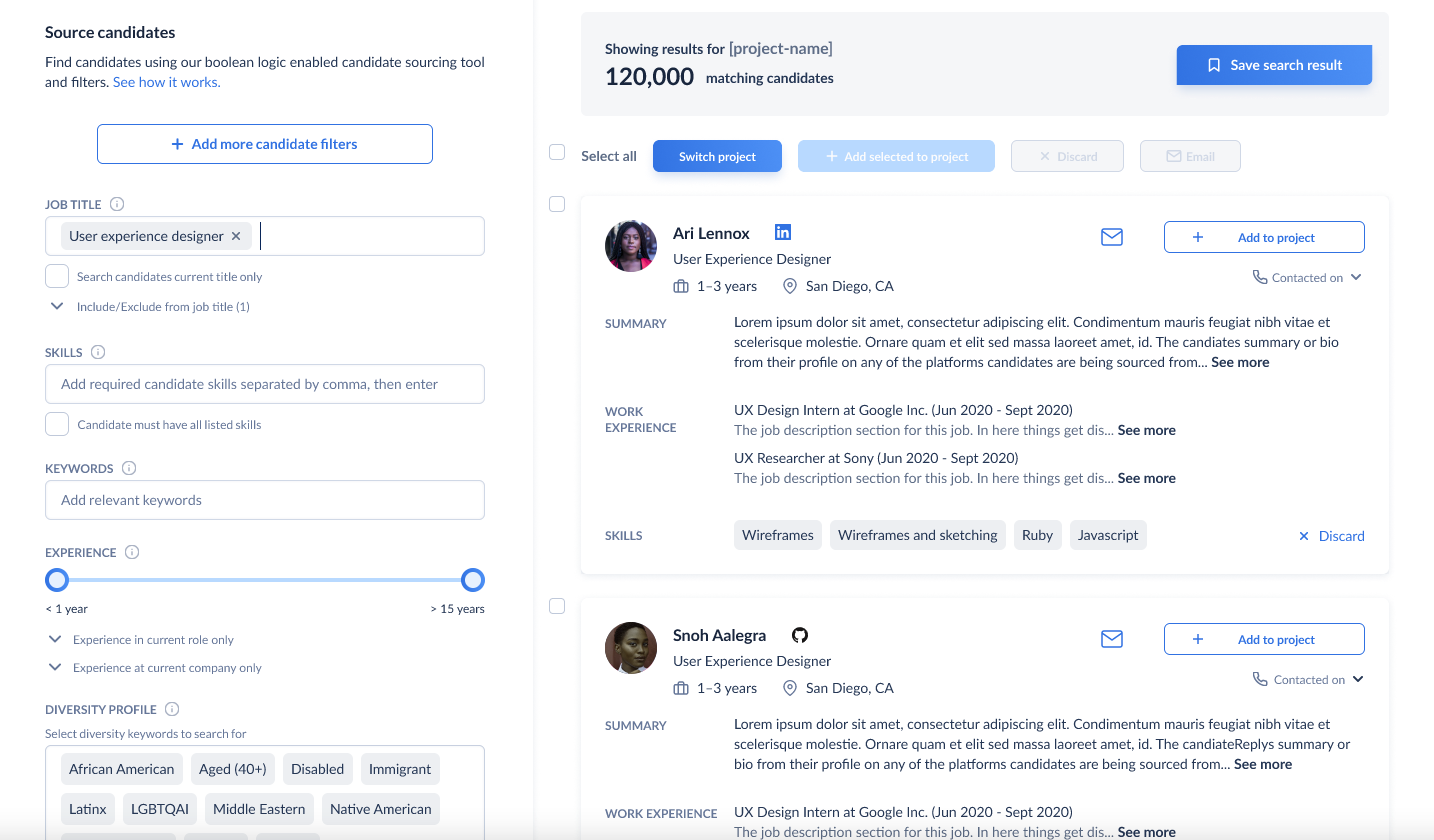This screenshot has height=840, width=1434.
Task: Click Save search result button
Action: (1274, 65)
